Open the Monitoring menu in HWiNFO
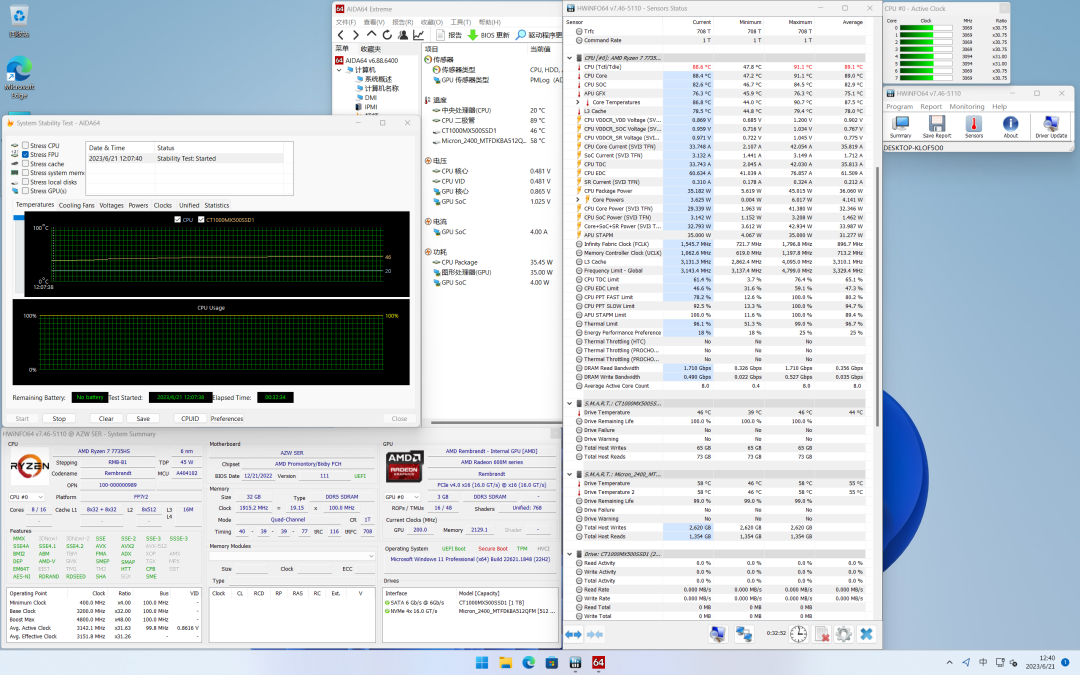Image resolution: width=1080 pixels, height=675 pixels. (966, 106)
